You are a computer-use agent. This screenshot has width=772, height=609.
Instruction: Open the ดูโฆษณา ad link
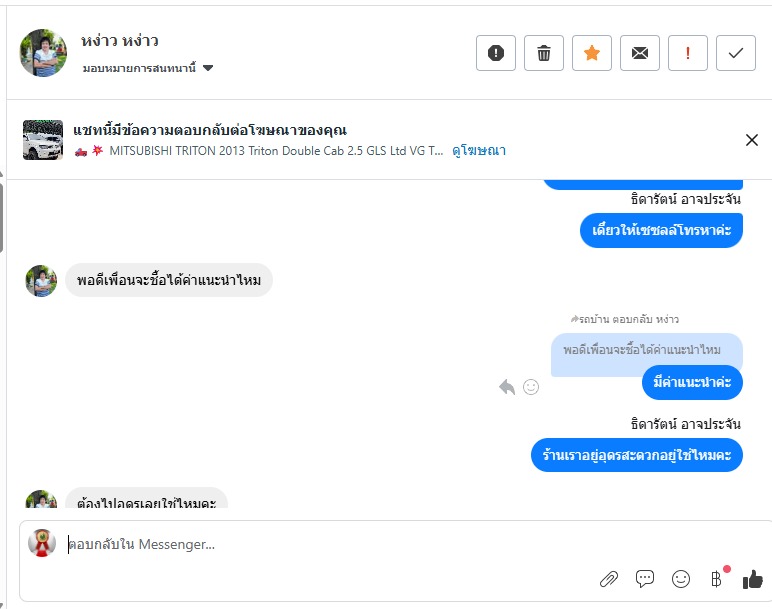[x=479, y=151]
